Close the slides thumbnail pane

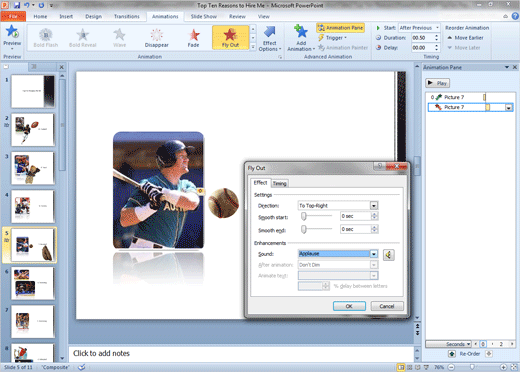click(x=62, y=67)
